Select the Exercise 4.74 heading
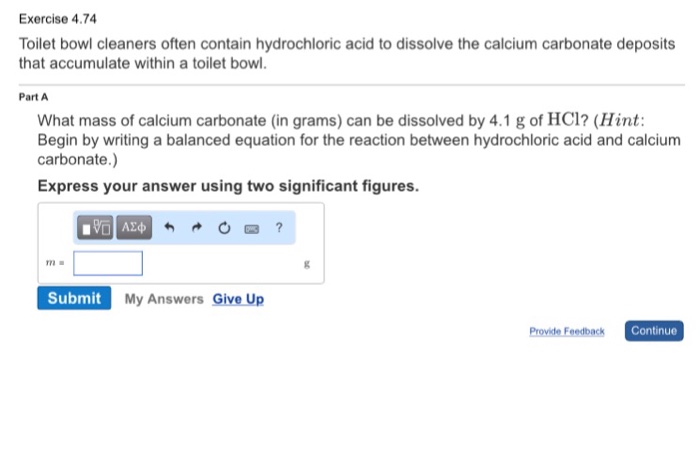Image resolution: width=700 pixels, height=452 pixels. (x=58, y=19)
